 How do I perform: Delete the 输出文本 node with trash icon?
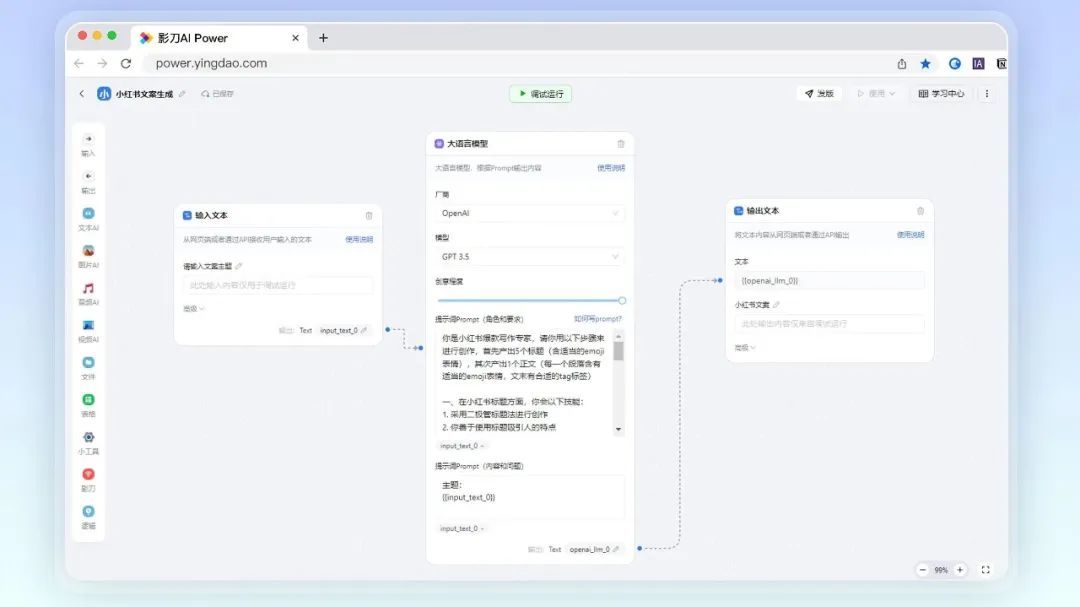(920, 211)
